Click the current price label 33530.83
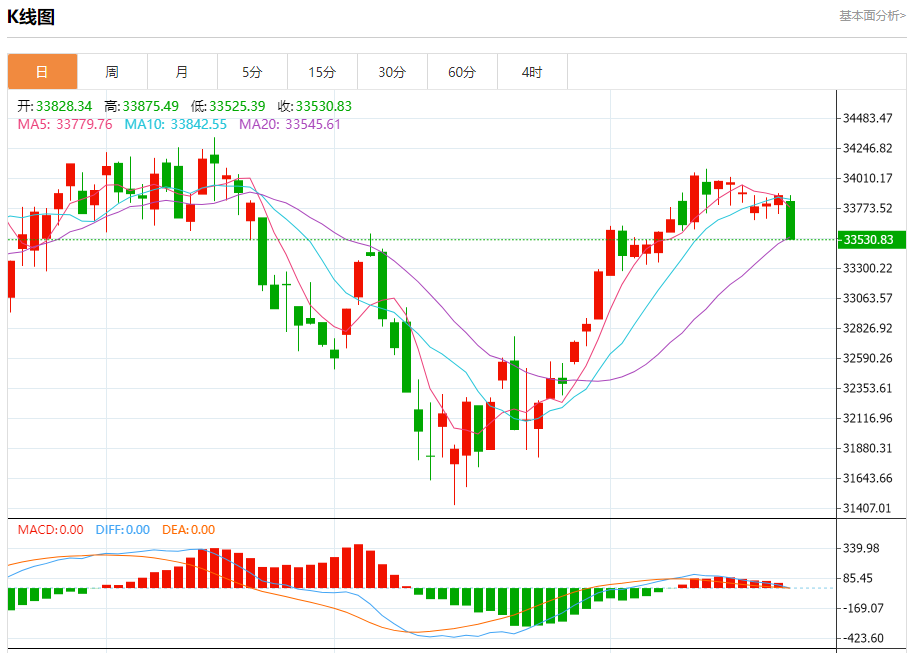 click(871, 239)
